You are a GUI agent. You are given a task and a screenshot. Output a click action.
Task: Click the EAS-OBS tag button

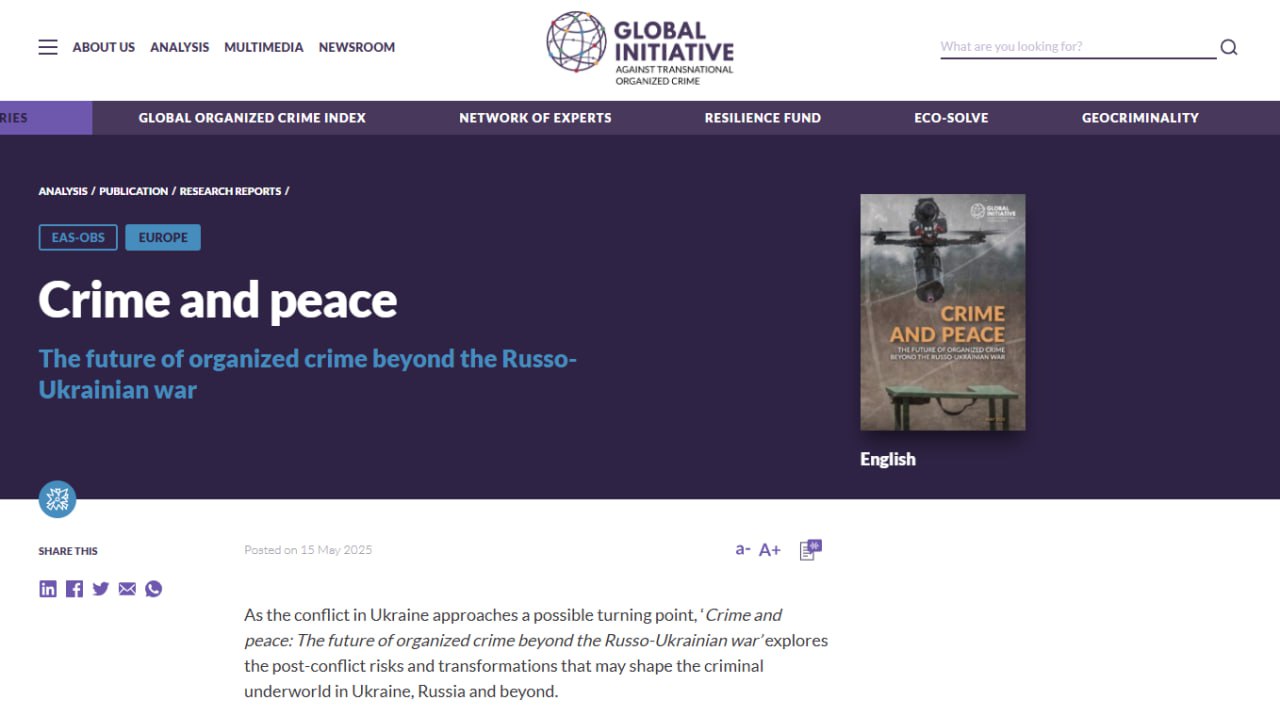click(78, 237)
